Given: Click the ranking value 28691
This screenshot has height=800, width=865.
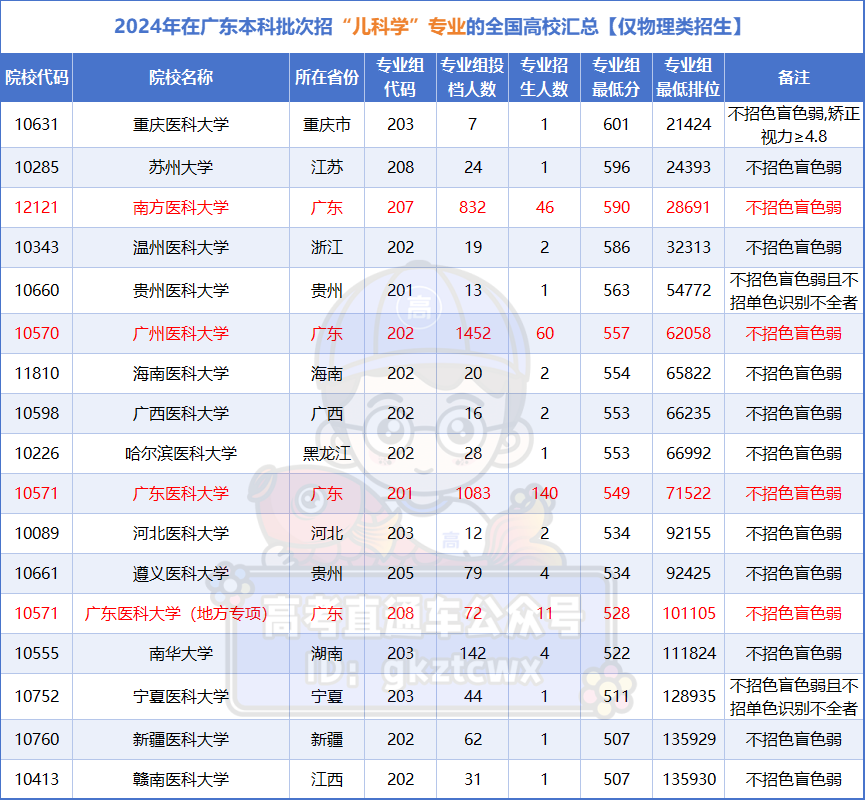Looking at the screenshot, I should coord(688,207).
